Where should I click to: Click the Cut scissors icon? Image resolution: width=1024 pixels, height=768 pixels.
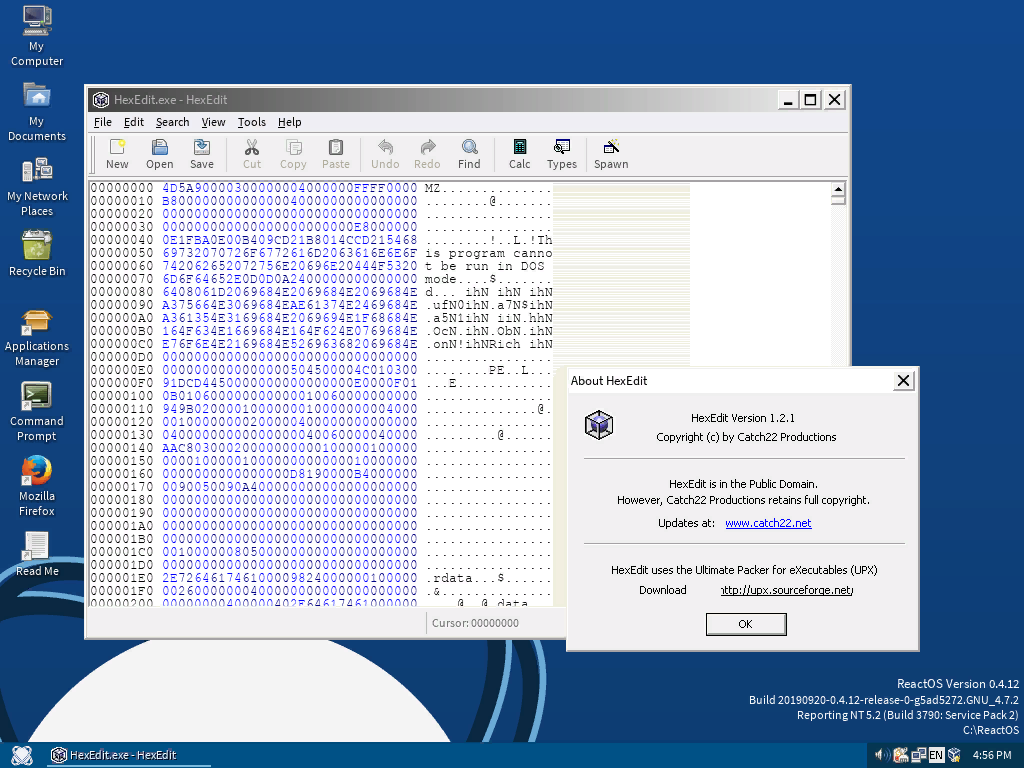251,147
